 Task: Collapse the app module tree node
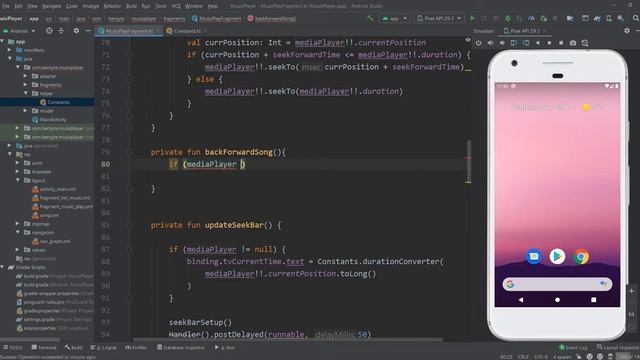[x=2, y=42]
